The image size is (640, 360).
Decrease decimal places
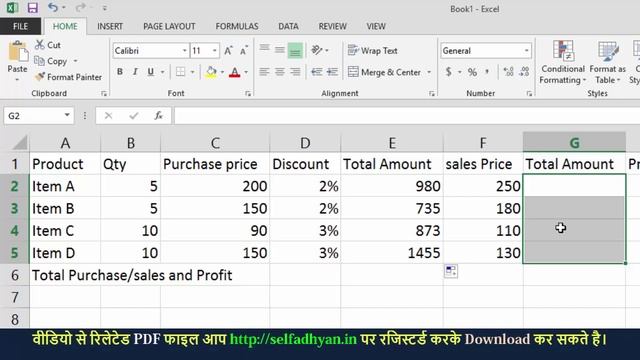(x=524, y=72)
